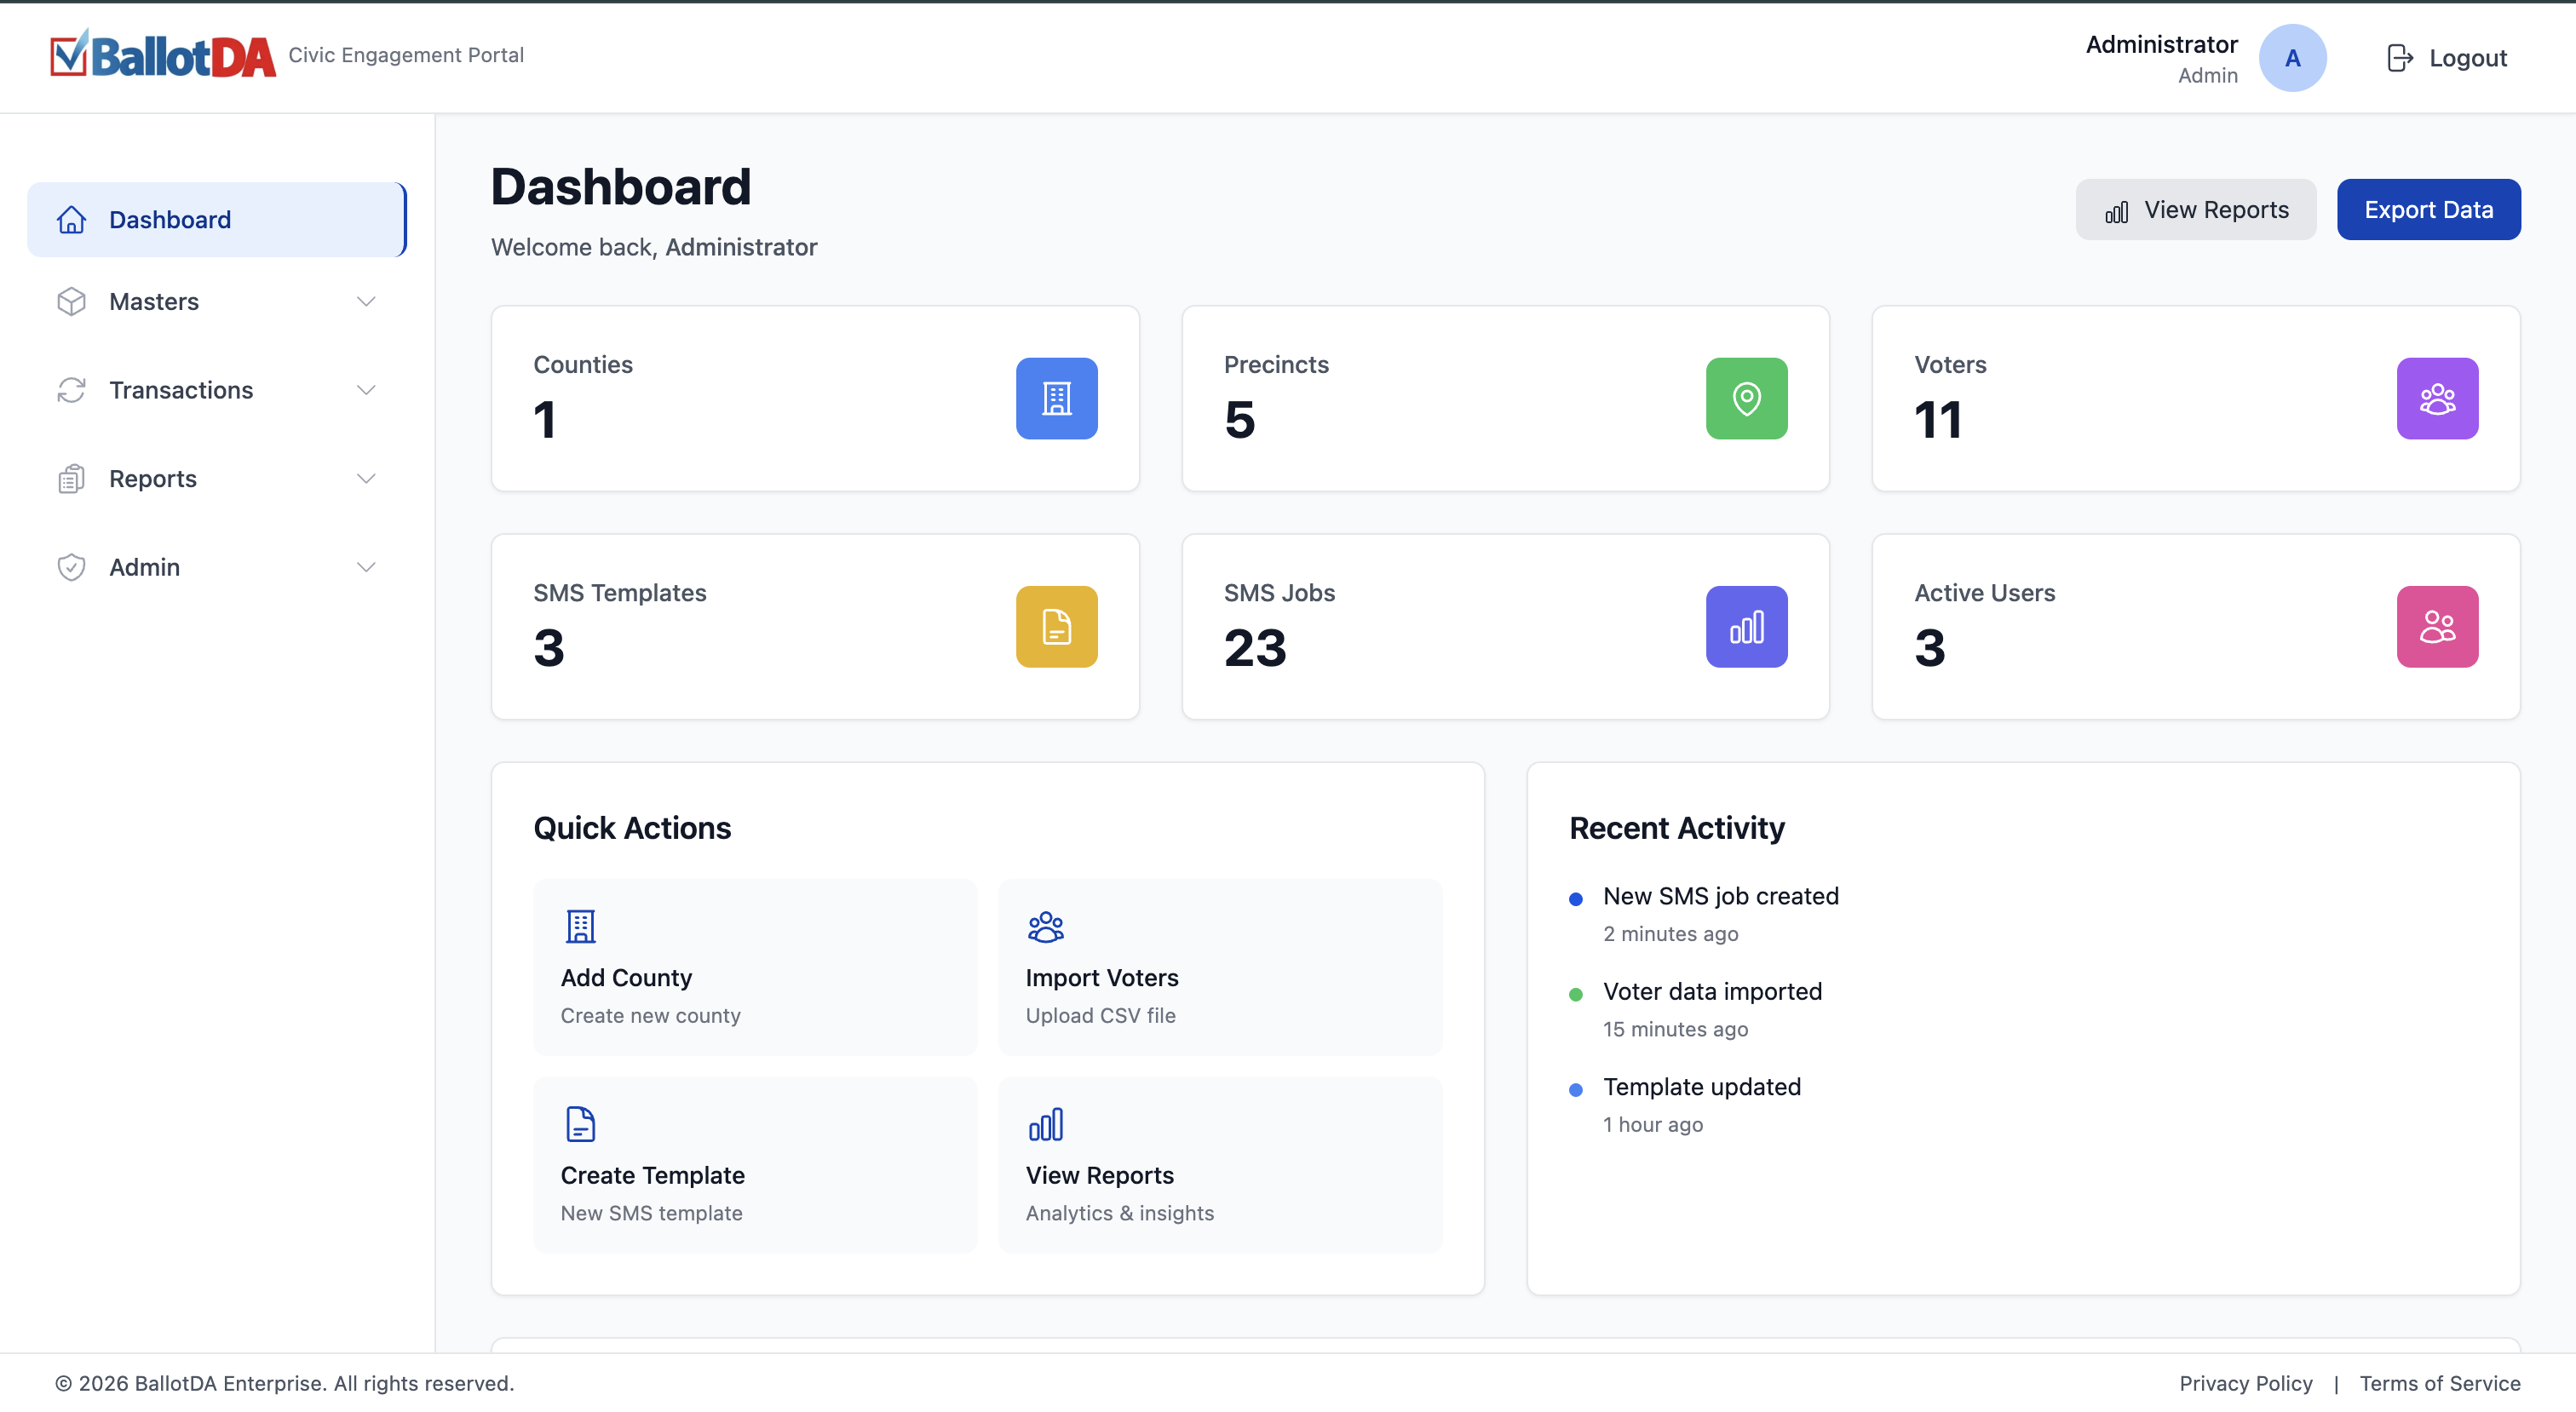Click the Logout button

point(2446,58)
